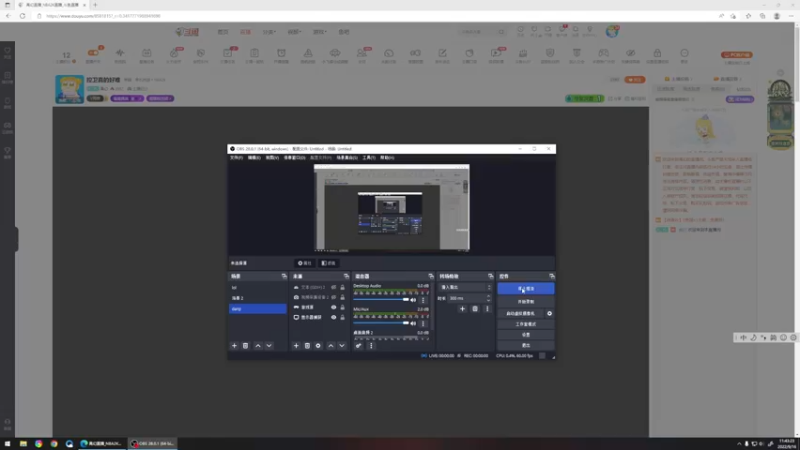Click the Start Recording button
This screenshot has width=800, height=450.
(526, 302)
